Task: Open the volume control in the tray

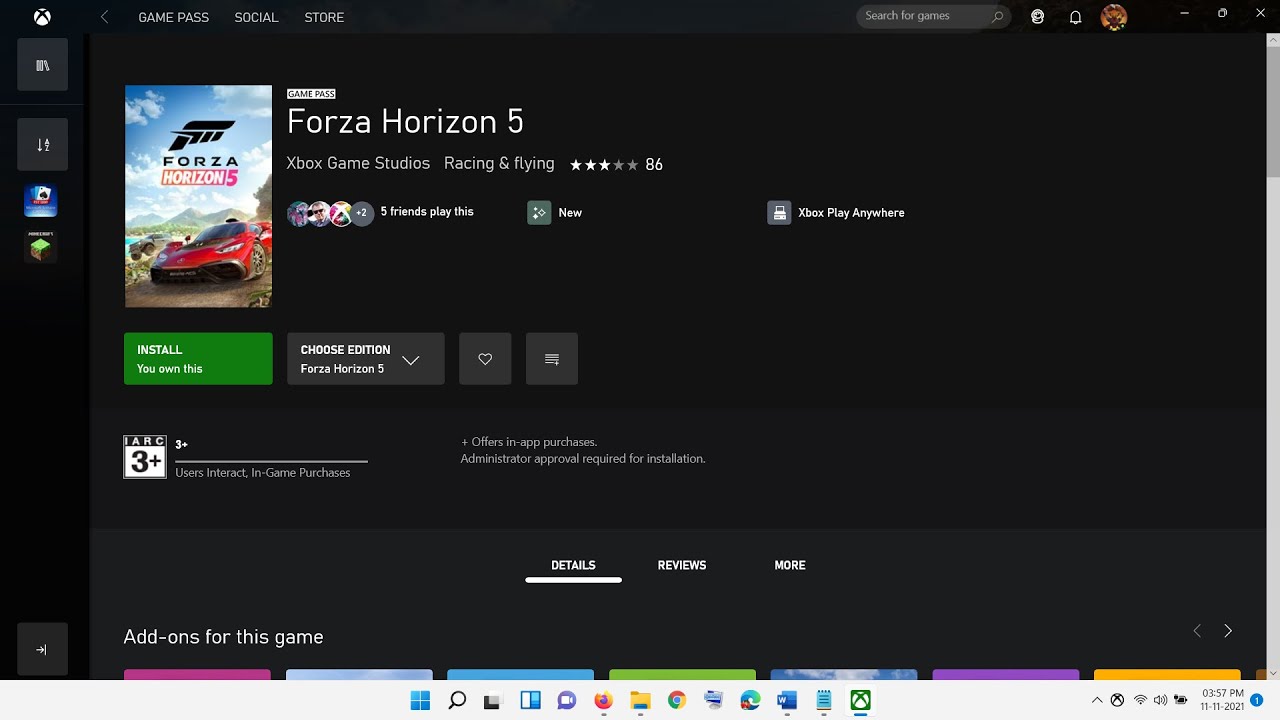Action: pyautogui.click(x=1160, y=700)
